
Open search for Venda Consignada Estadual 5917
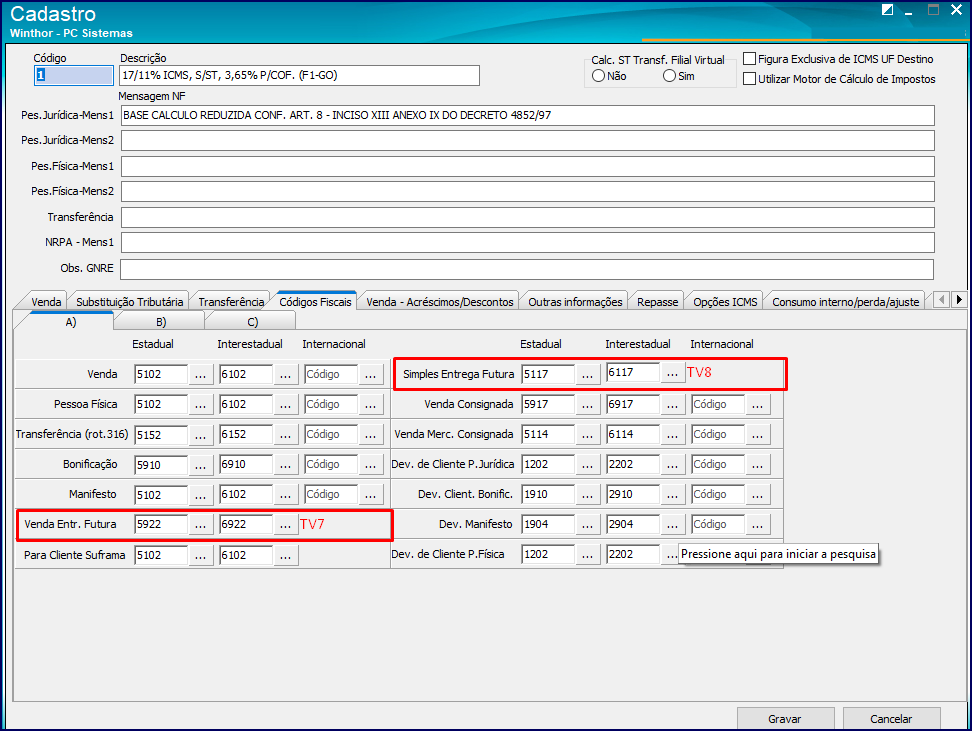tap(587, 404)
